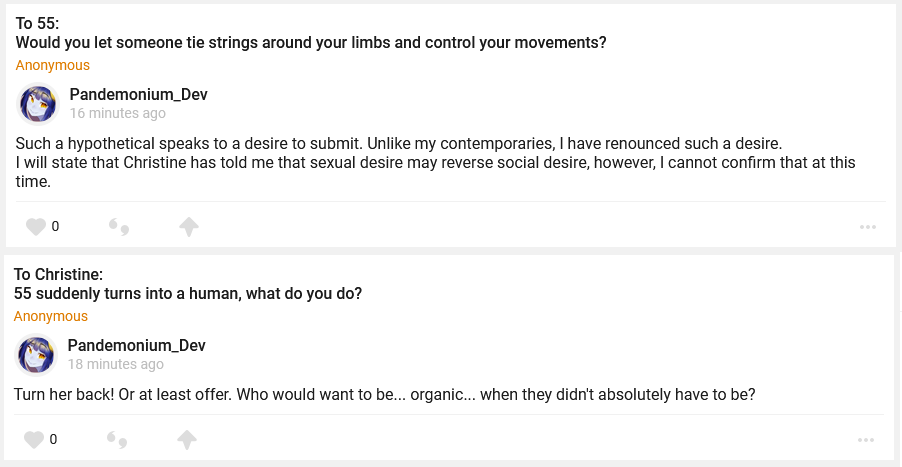
Task: Click the like count on the second answer
Action: 53,439
